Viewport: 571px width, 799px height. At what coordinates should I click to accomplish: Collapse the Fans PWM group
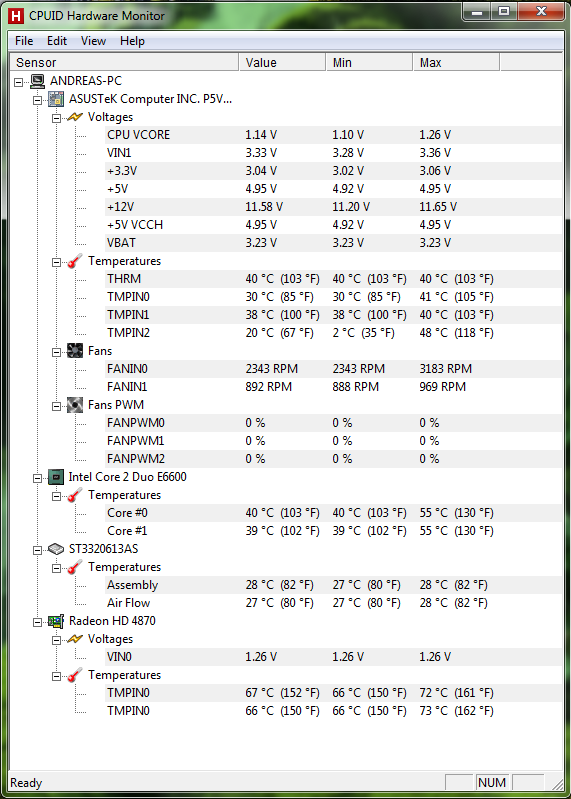click(57, 406)
